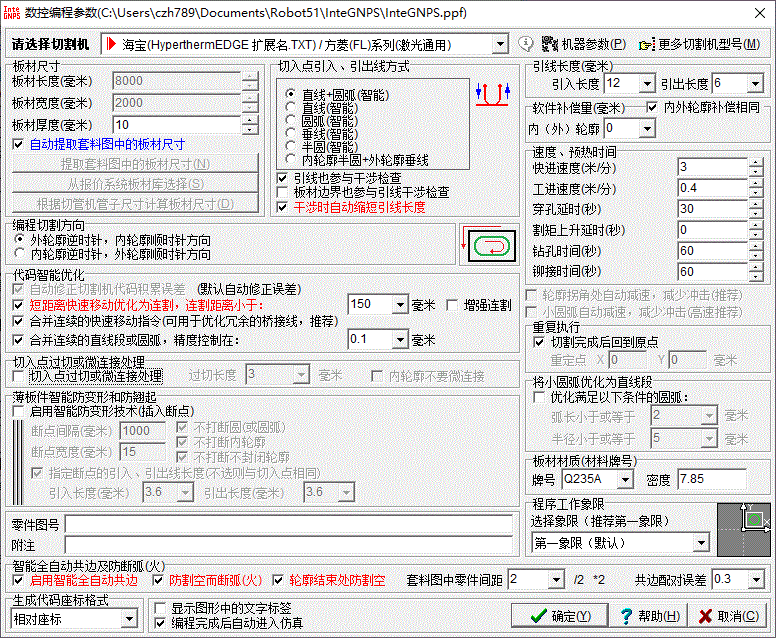The image size is (776, 638).
Task: Select 外轮廓逆时针,内轮廓顺时针方向
Action: [x=114, y=240]
